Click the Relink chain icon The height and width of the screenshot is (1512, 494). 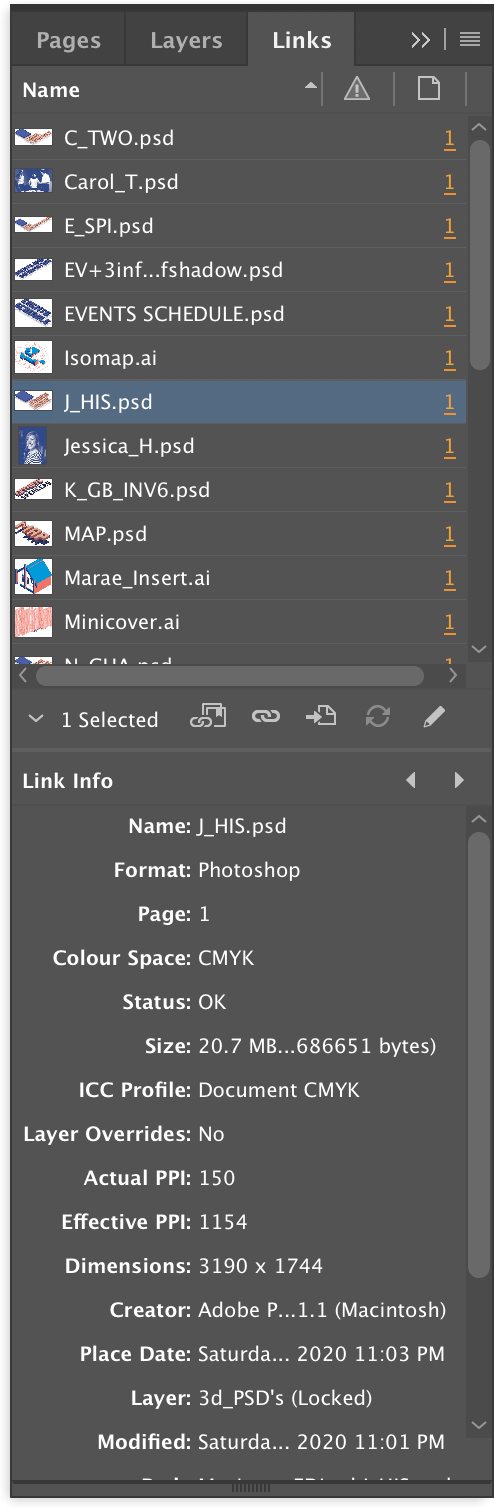[x=265, y=717]
